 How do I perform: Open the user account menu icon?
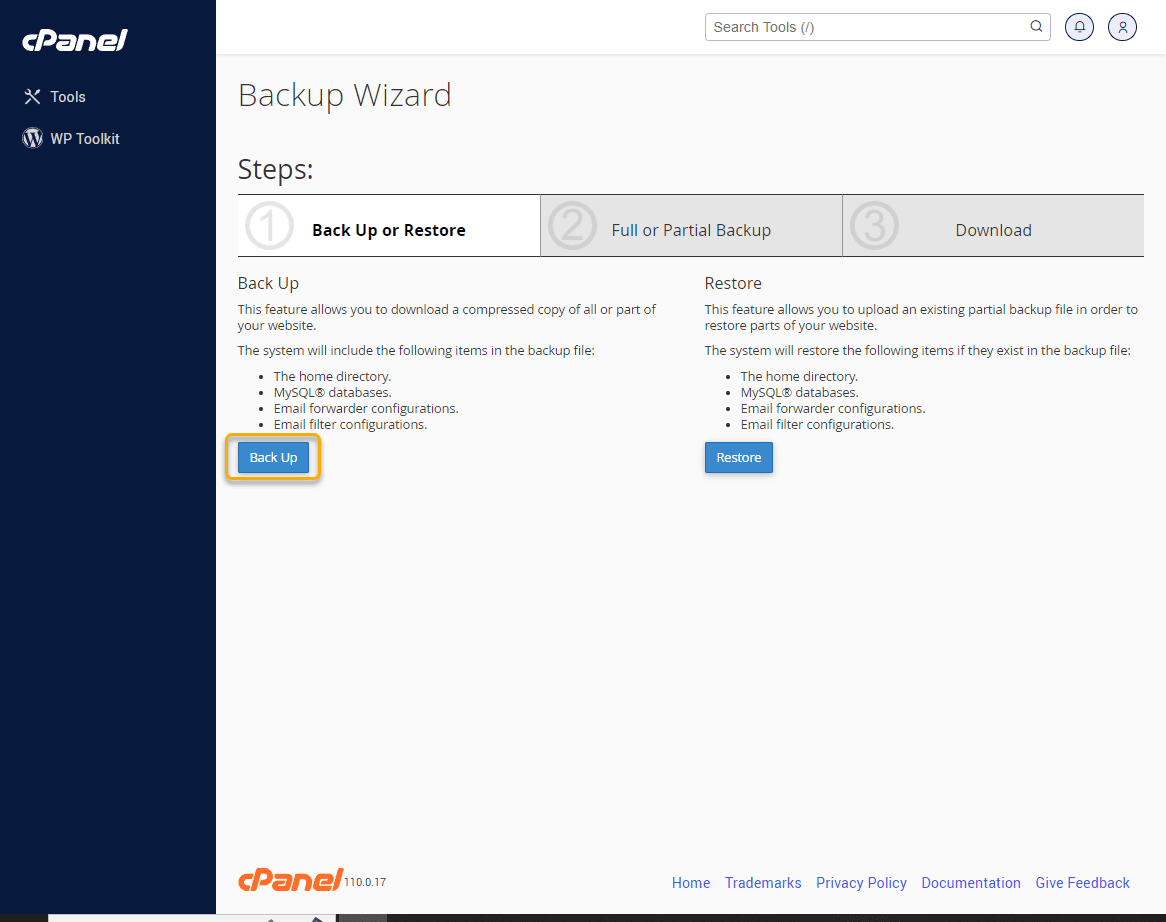coord(1122,28)
